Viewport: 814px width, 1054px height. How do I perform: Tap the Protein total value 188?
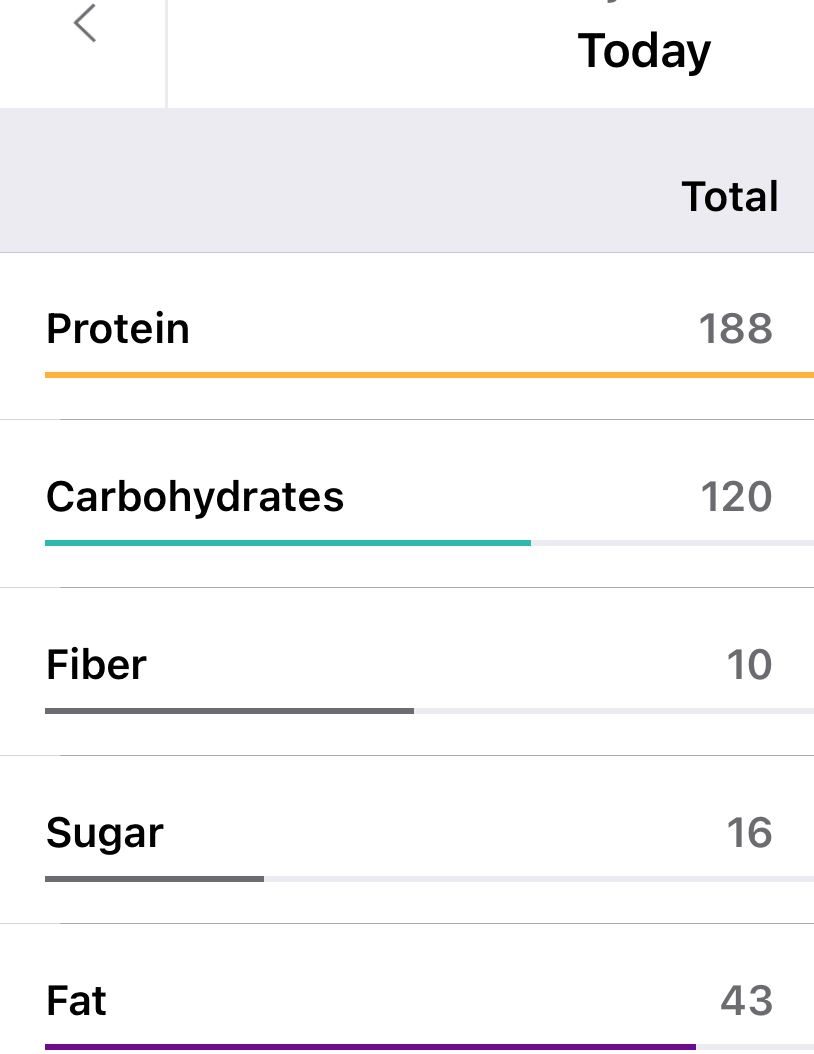[x=735, y=329]
